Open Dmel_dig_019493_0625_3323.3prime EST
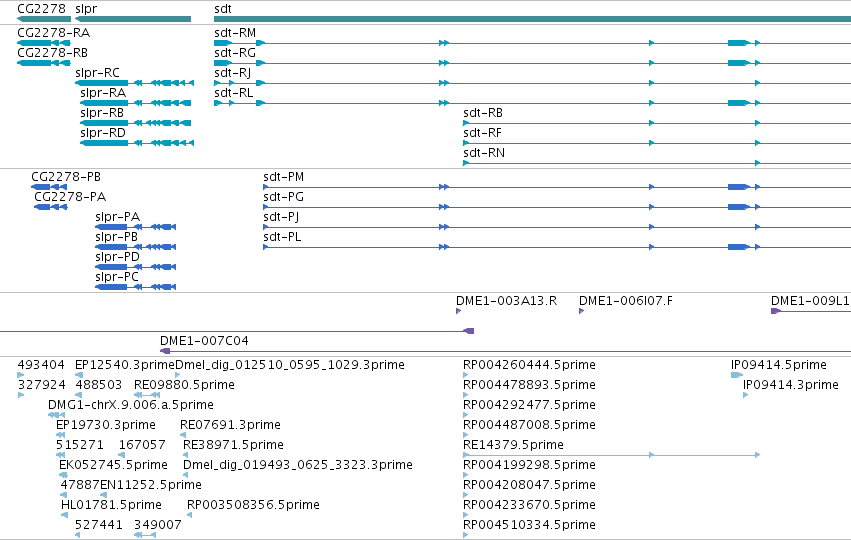 pyautogui.click(x=298, y=465)
